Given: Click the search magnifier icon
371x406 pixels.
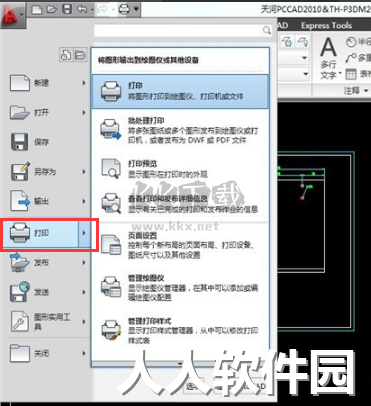Looking at the screenshot, I should (x=267, y=31).
